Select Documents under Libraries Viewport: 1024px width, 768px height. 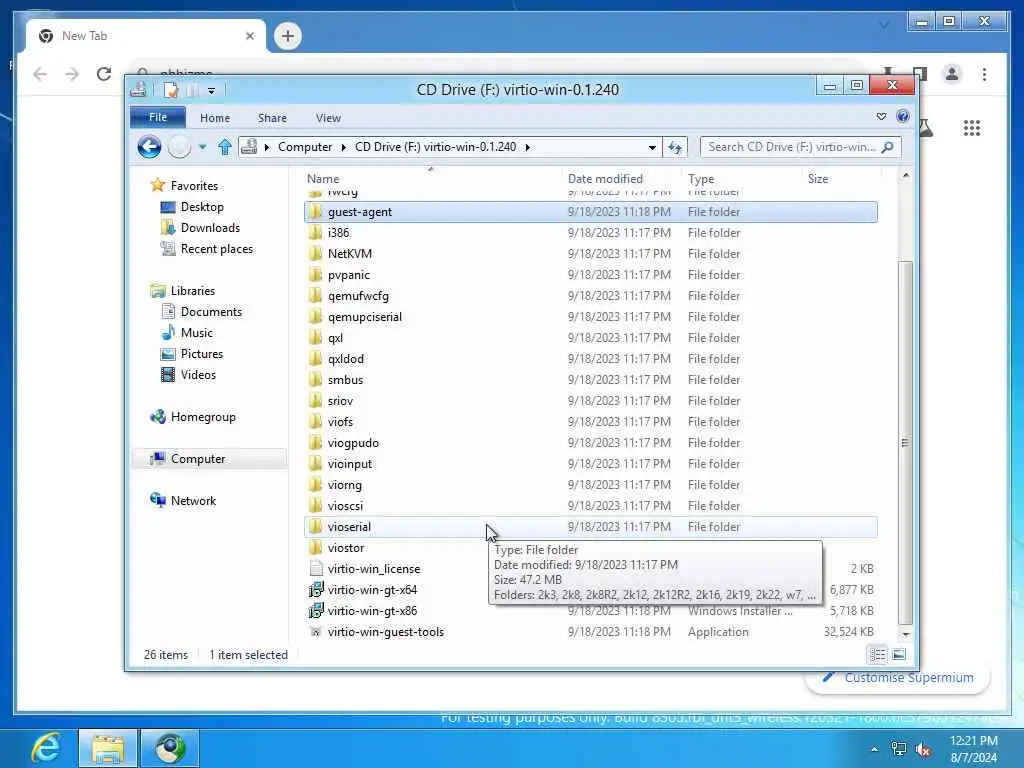click(x=211, y=312)
